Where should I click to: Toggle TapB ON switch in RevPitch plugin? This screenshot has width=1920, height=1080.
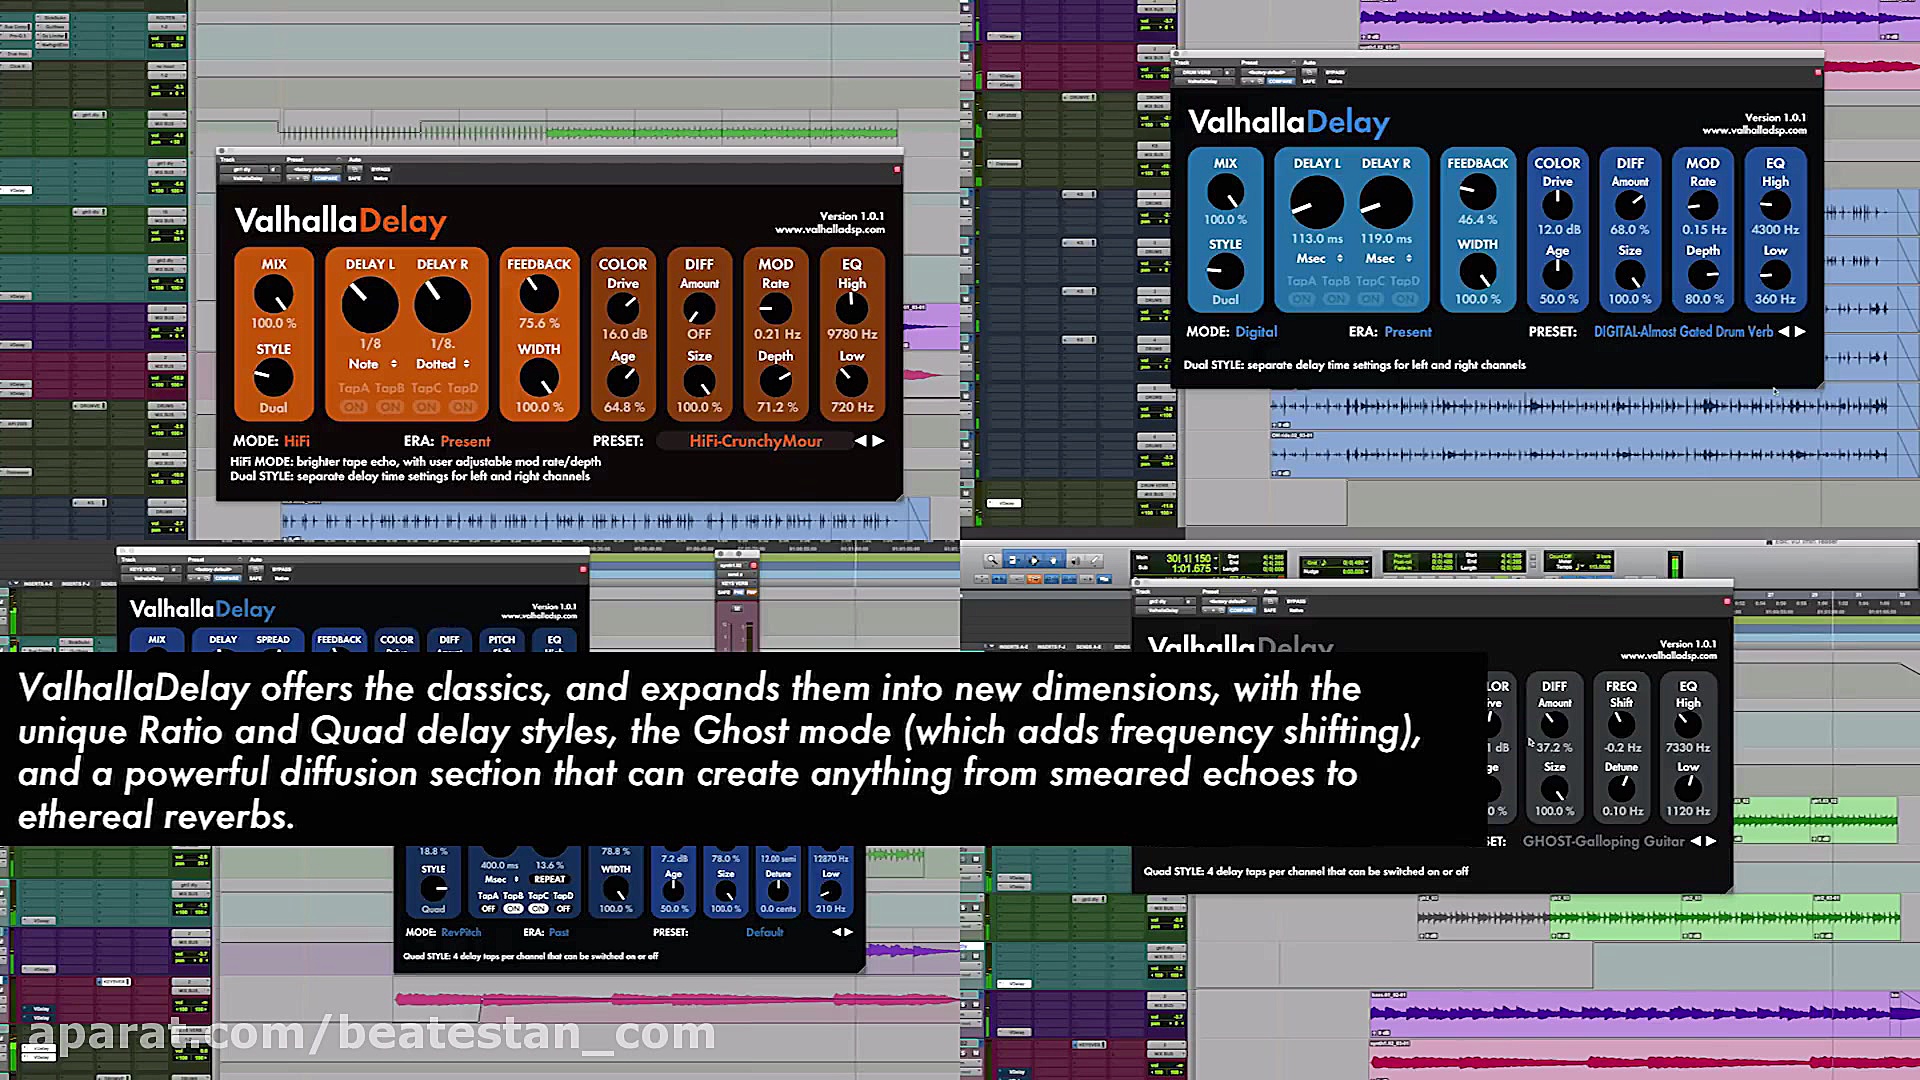click(513, 909)
